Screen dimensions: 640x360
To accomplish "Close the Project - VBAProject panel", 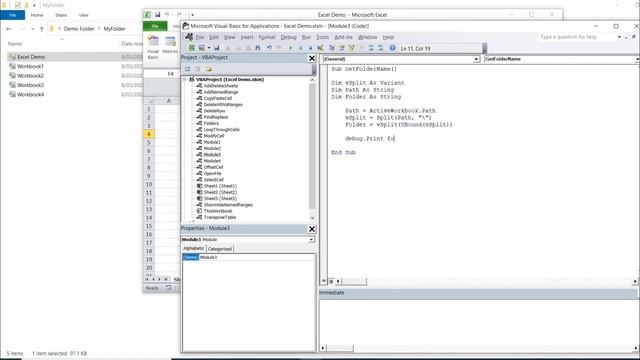I will pyautogui.click(x=312, y=58).
